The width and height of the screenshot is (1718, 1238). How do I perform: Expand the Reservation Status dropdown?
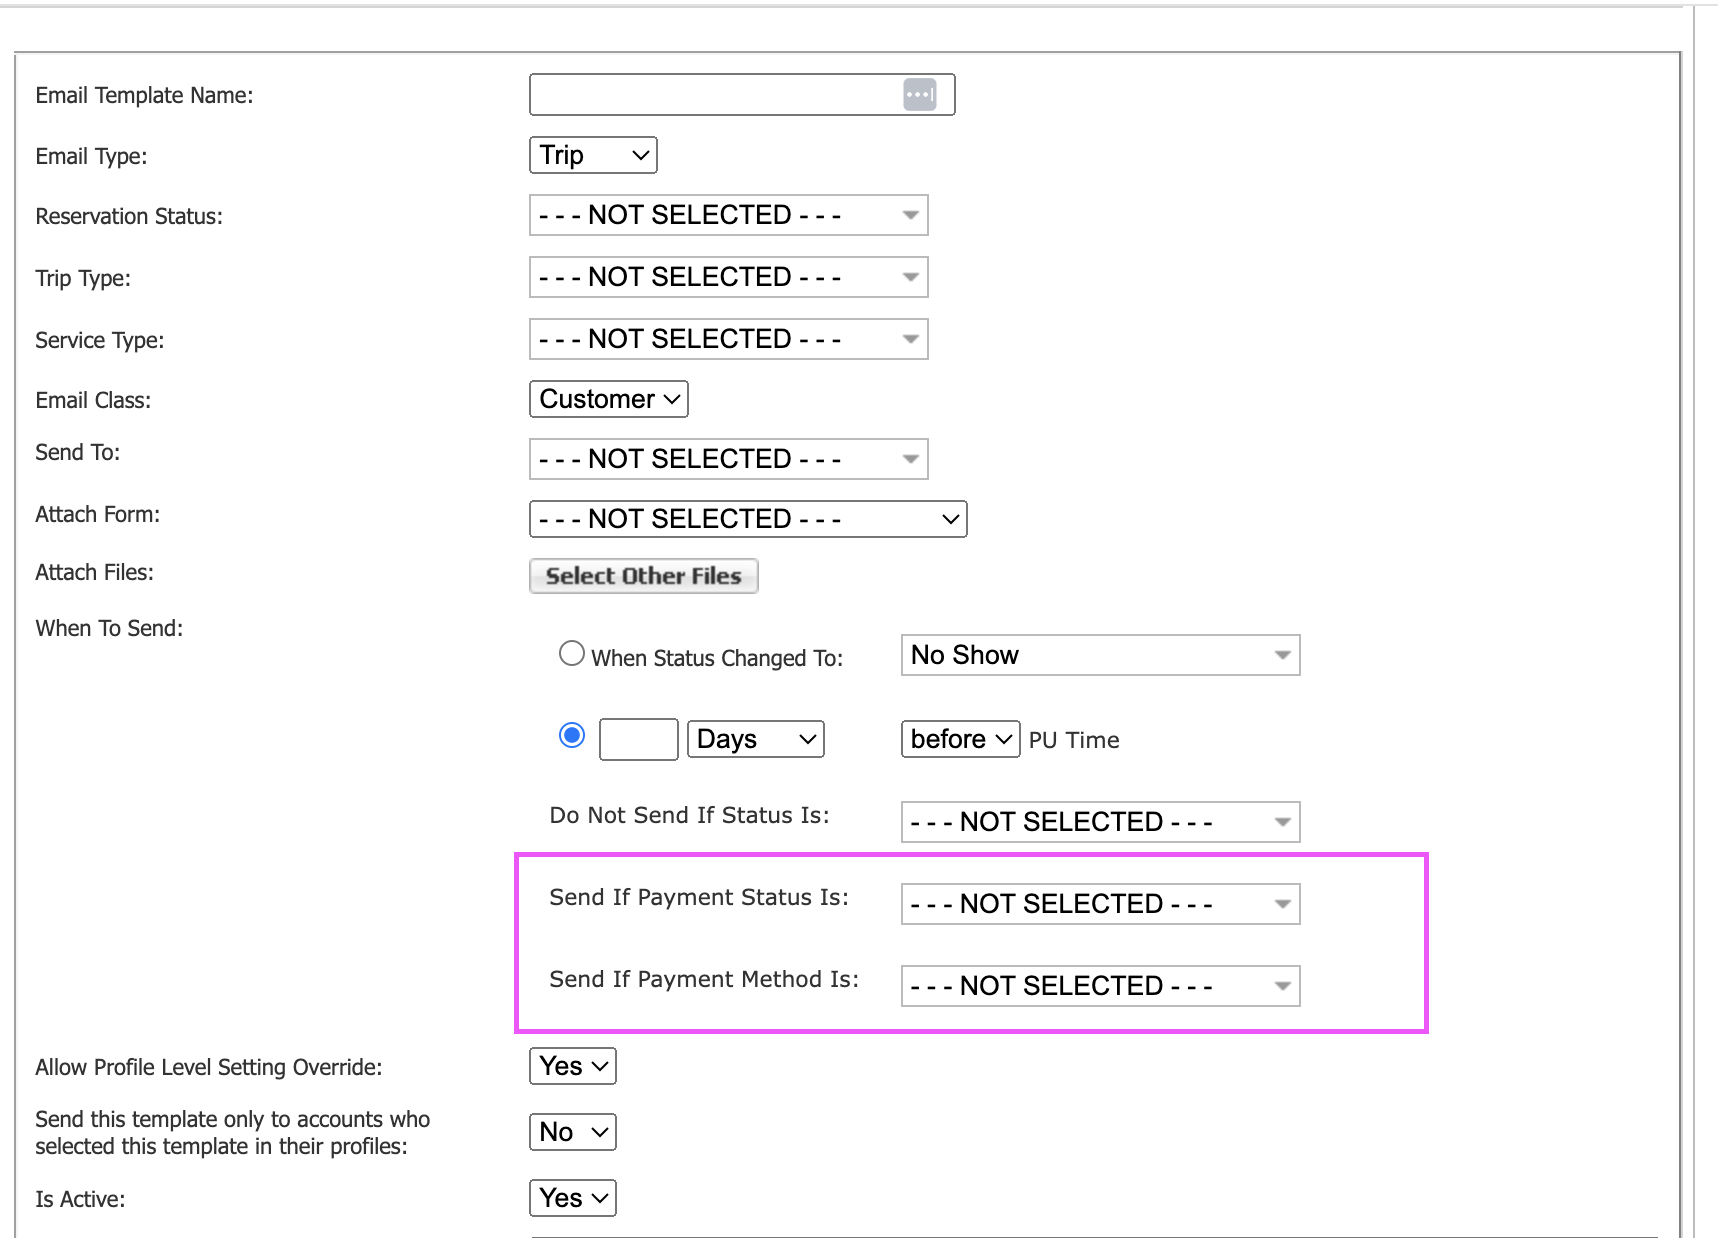728,215
